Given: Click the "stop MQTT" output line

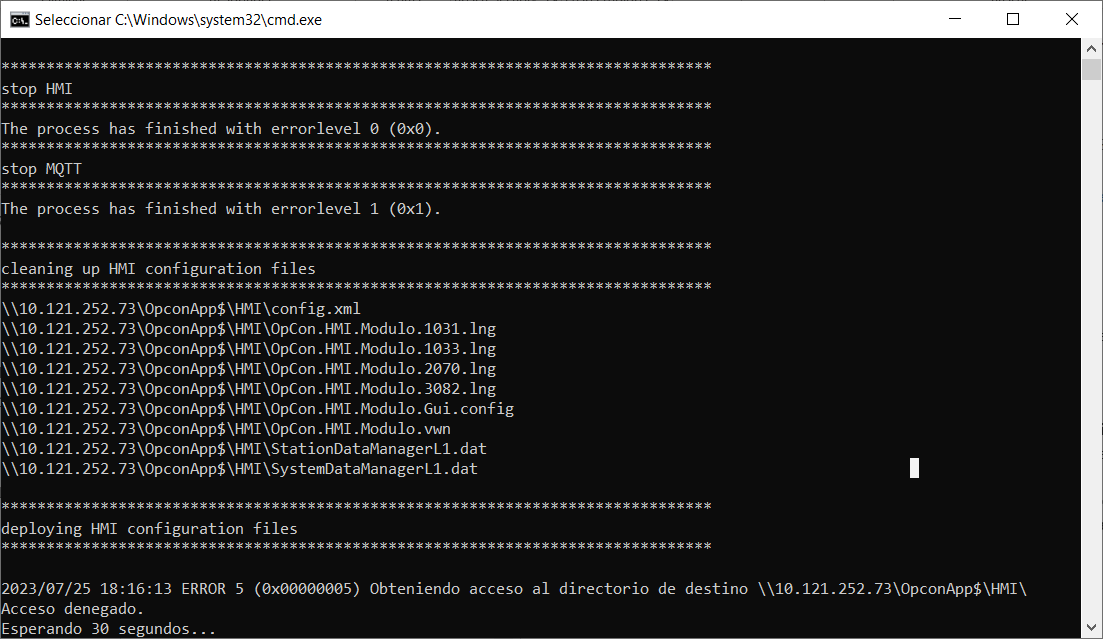Looking at the screenshot, I should point(41,169).
